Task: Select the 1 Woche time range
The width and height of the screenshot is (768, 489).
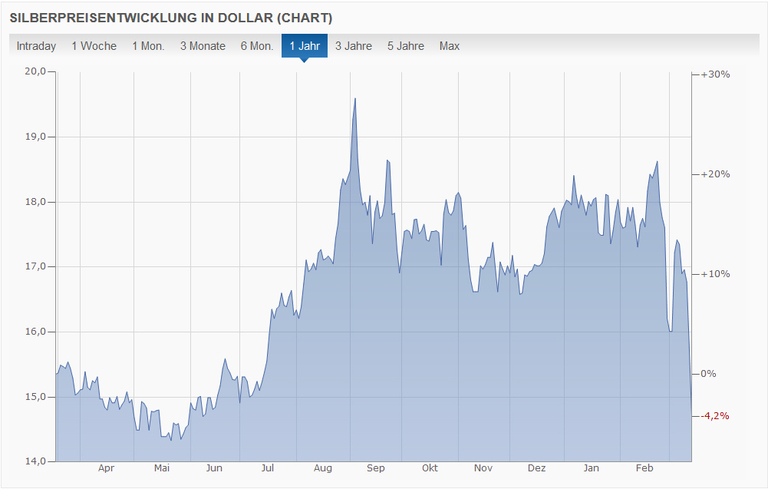Action: coord(94,46)
